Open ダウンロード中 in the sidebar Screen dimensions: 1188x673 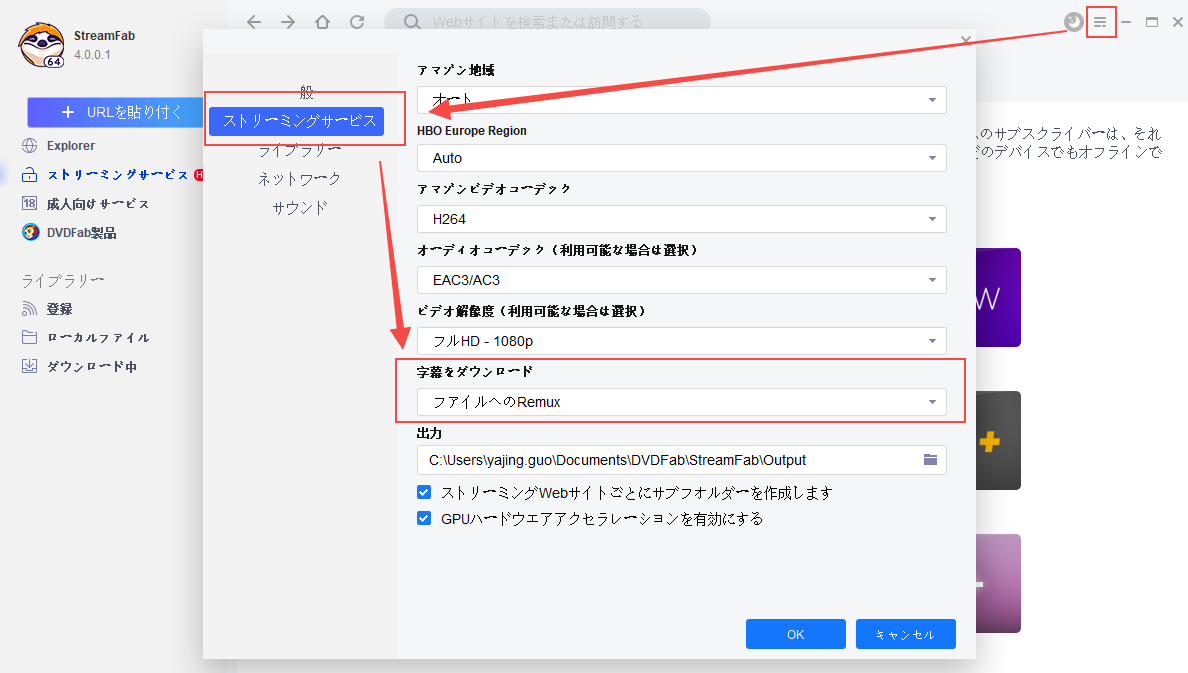80,367
